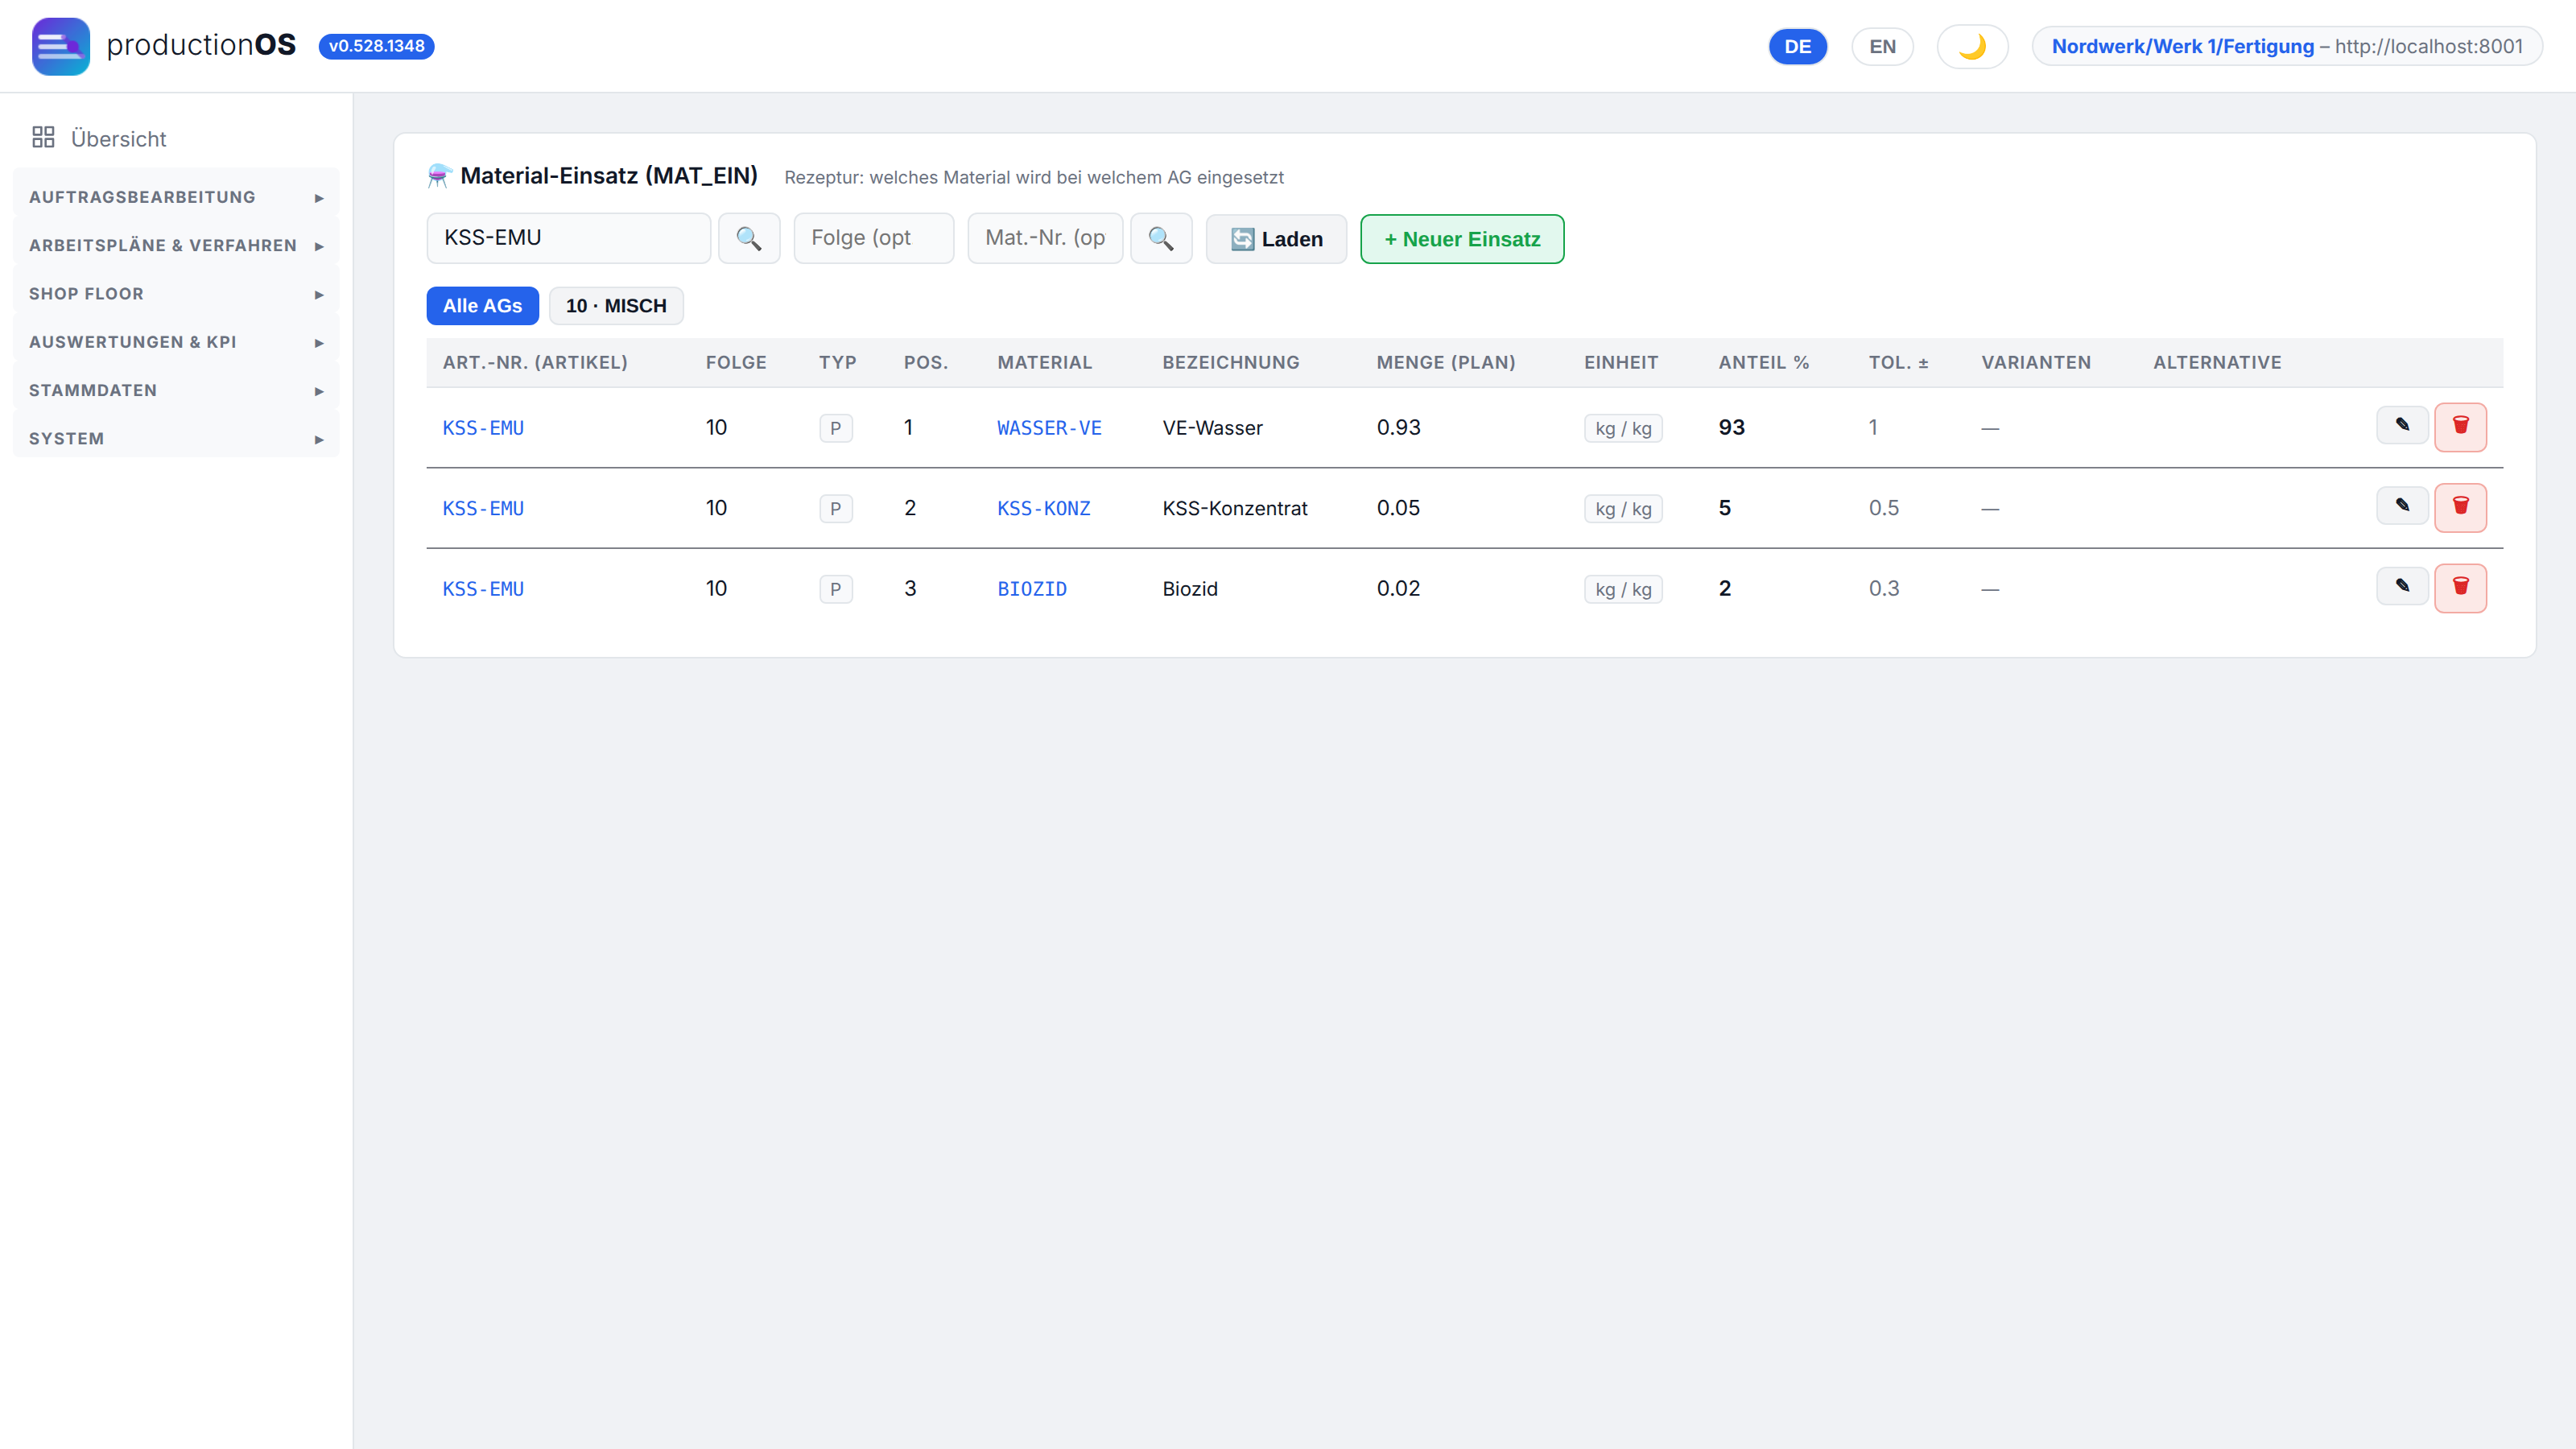Delete the KSS-KONZ row via trash icon

[2460, 508]
